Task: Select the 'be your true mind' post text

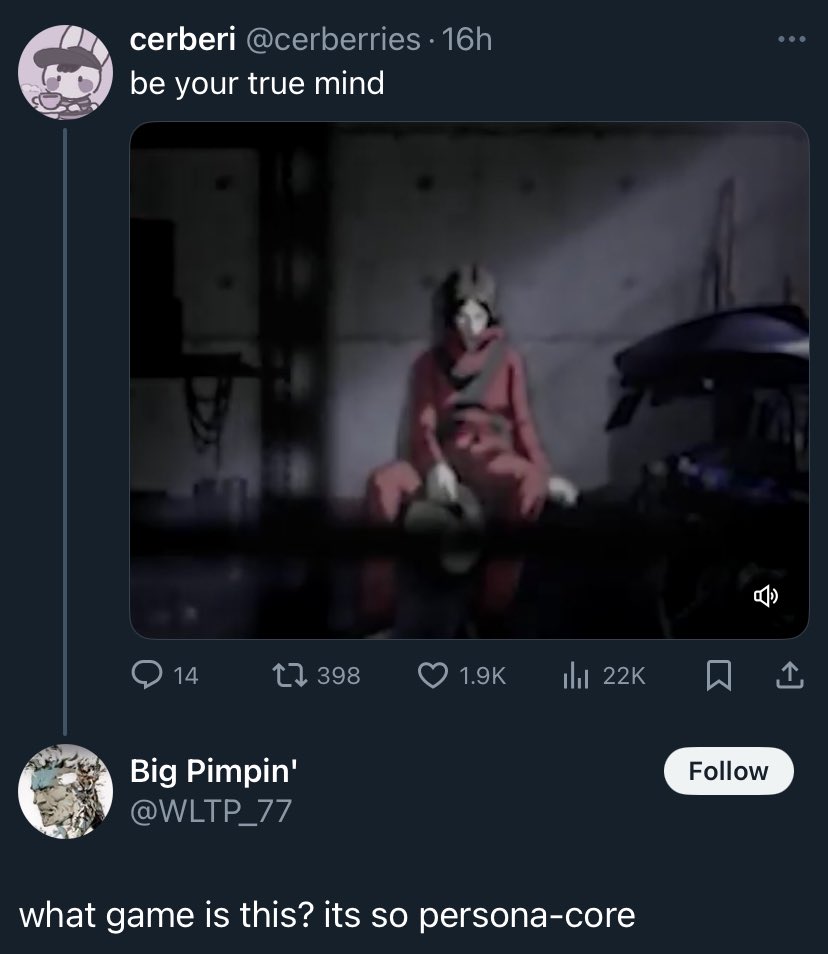Action: (257, 84)
